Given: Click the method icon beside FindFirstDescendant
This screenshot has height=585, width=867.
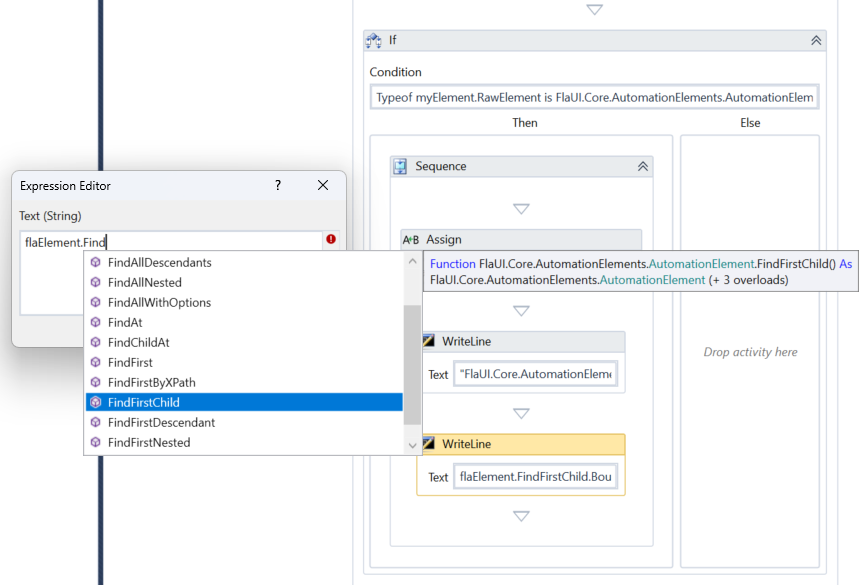Looking at the screenshot, I should 96,422.
